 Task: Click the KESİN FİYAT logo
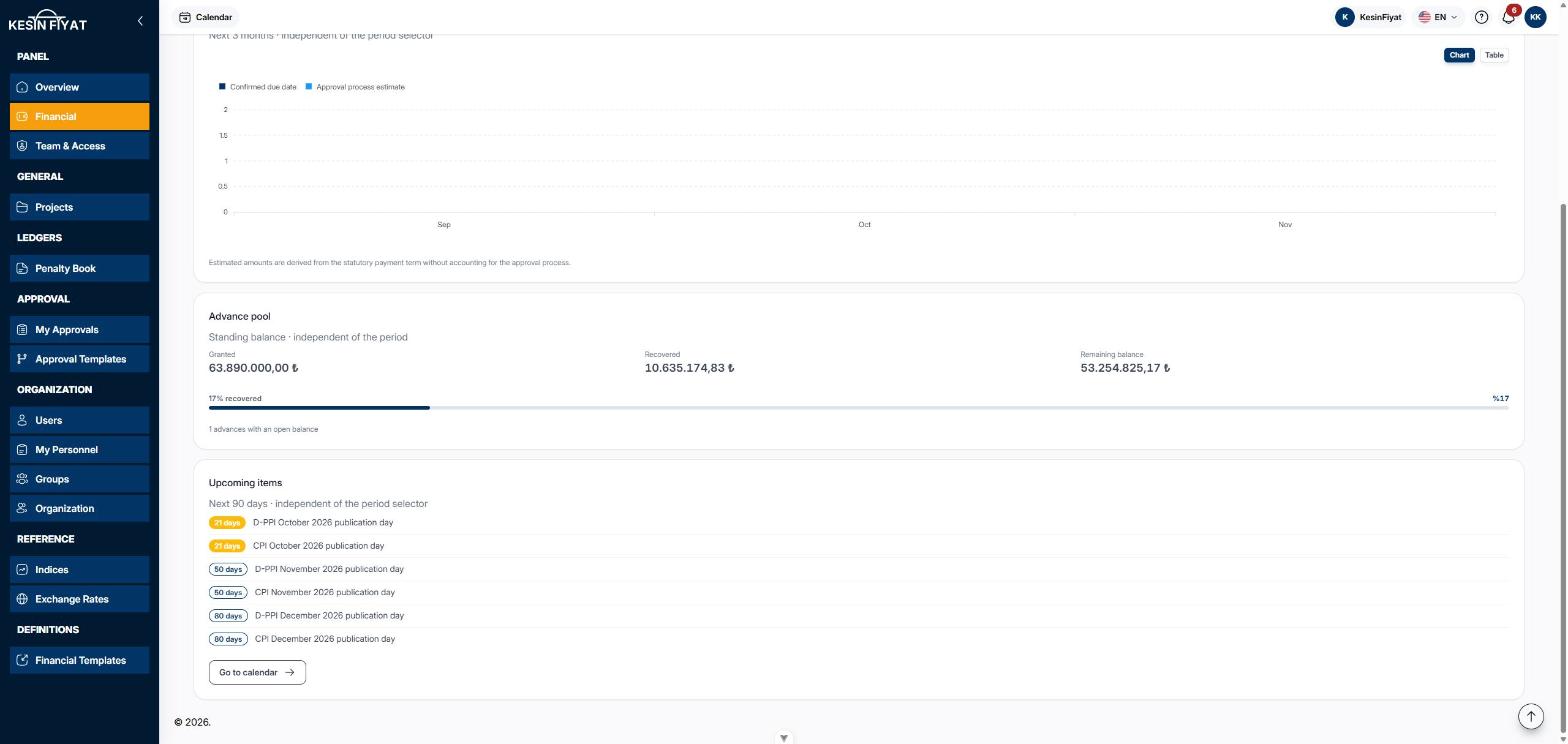click(48, 21)
